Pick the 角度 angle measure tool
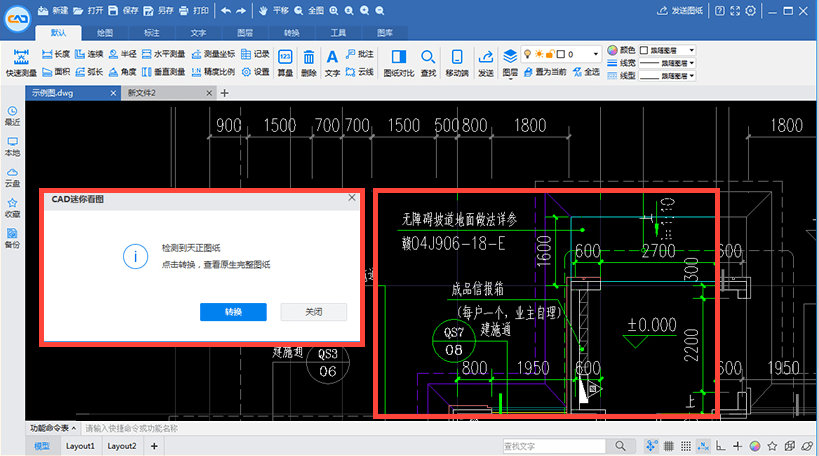Viewport: 819px width, 456px height. pyautogui.click(x=122, y=72)
